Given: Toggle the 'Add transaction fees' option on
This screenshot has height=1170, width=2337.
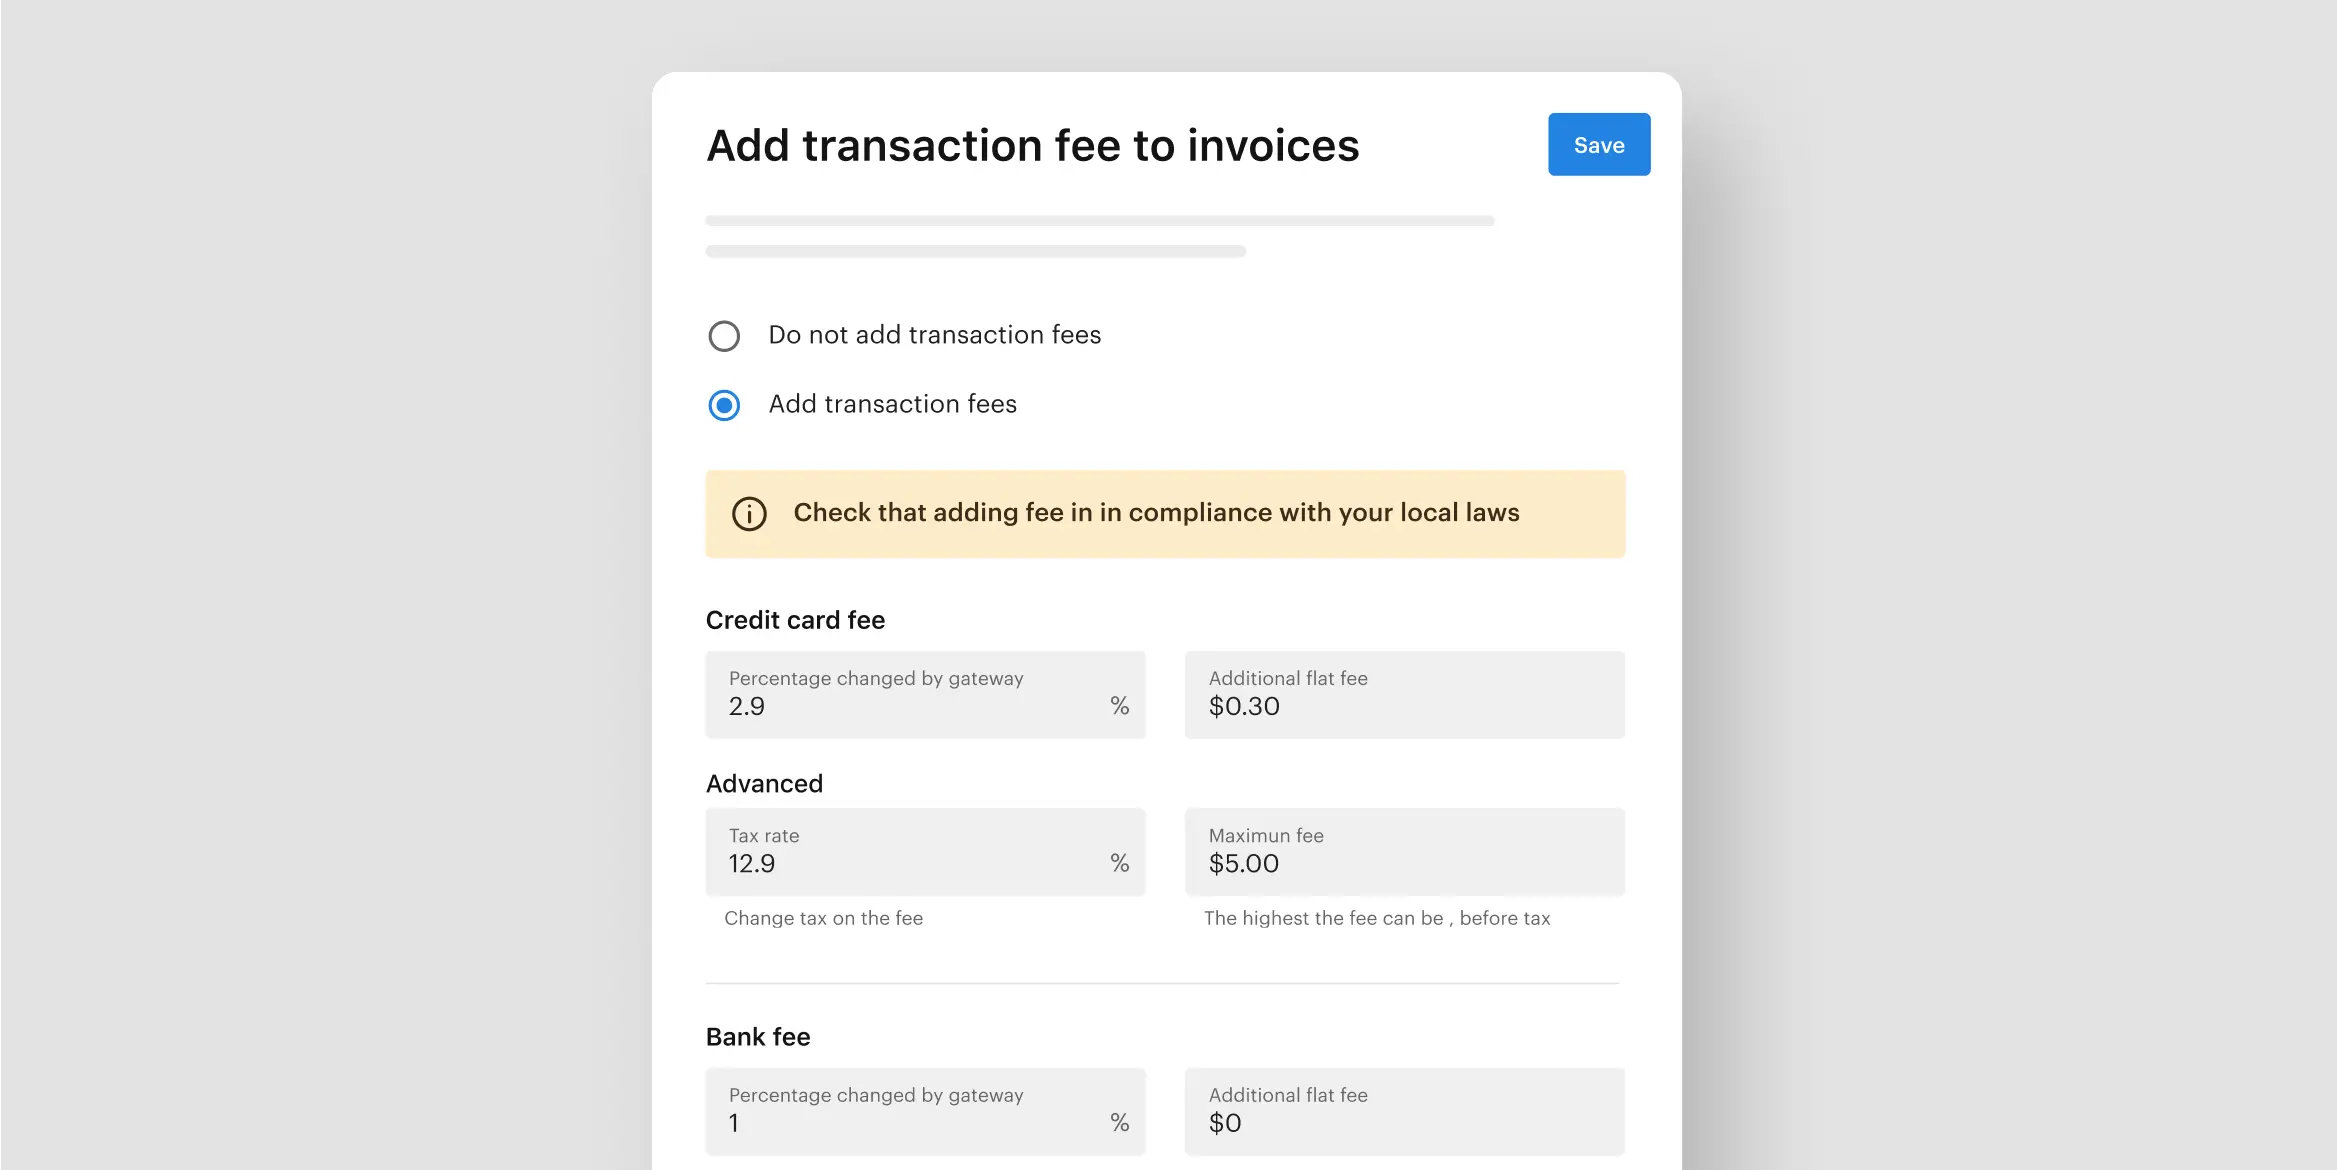Looking at the screenshot, I should [724, 403].
